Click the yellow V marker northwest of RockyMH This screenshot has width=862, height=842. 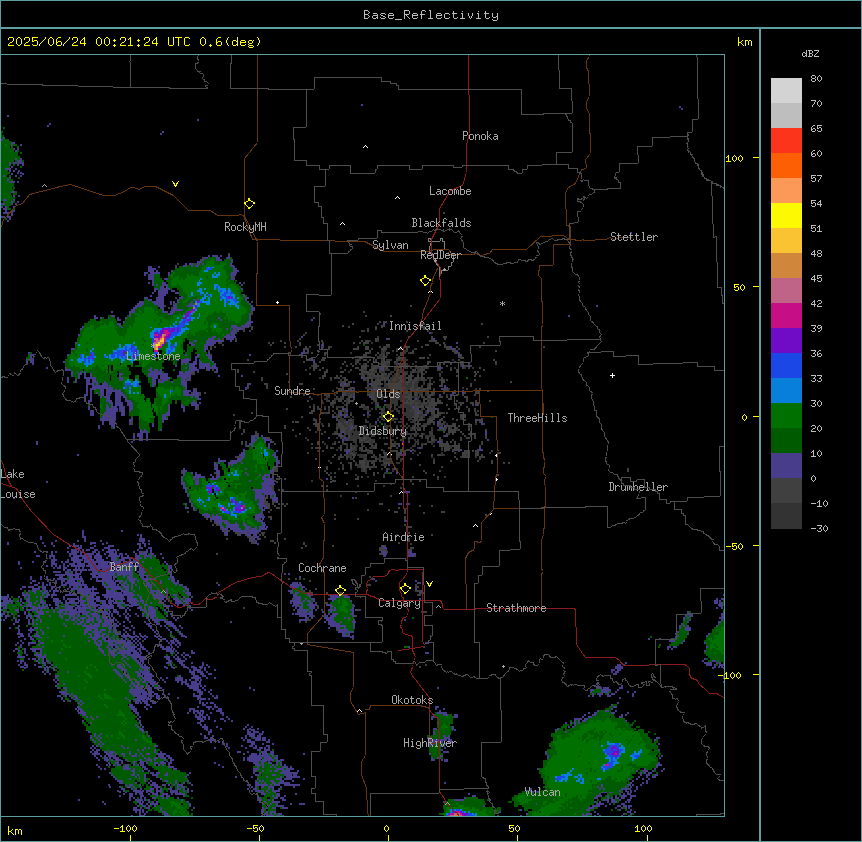click(x=175, y=184)
